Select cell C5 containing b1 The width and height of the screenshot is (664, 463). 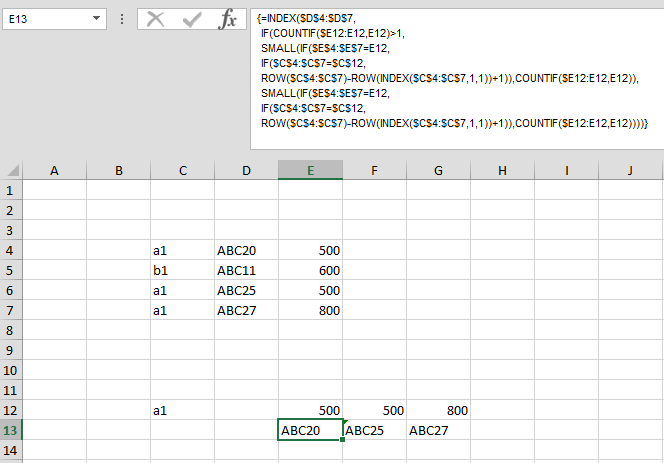coord(183,270)
